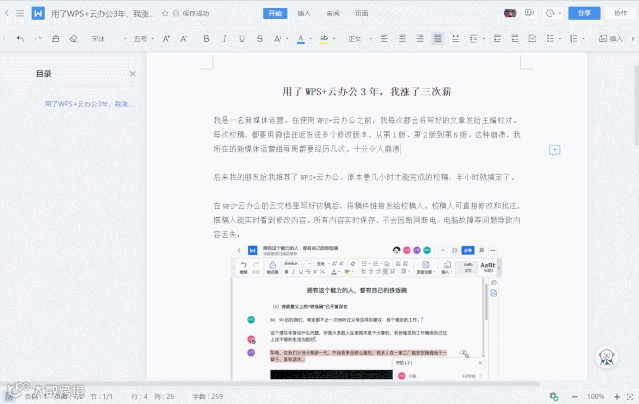Center align text
The image size is (639, 404).
tap(402, 39)
